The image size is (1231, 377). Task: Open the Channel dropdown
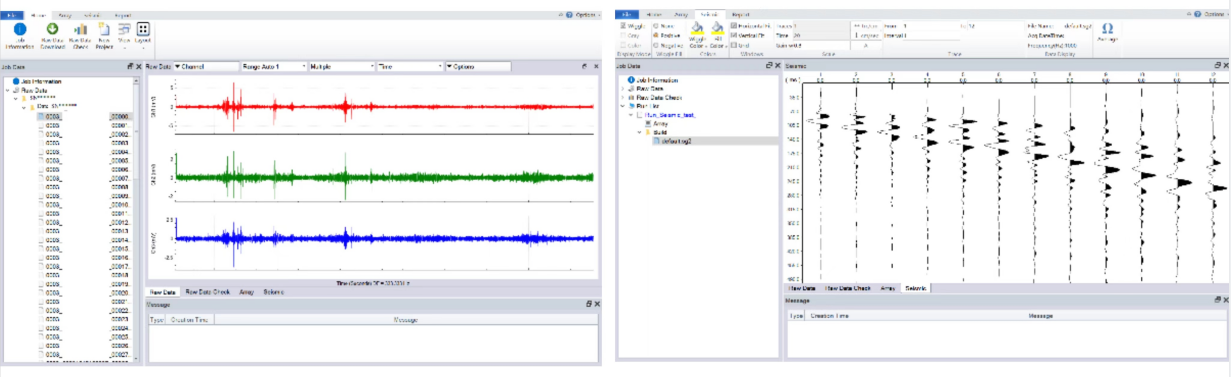tap(205, 66)
